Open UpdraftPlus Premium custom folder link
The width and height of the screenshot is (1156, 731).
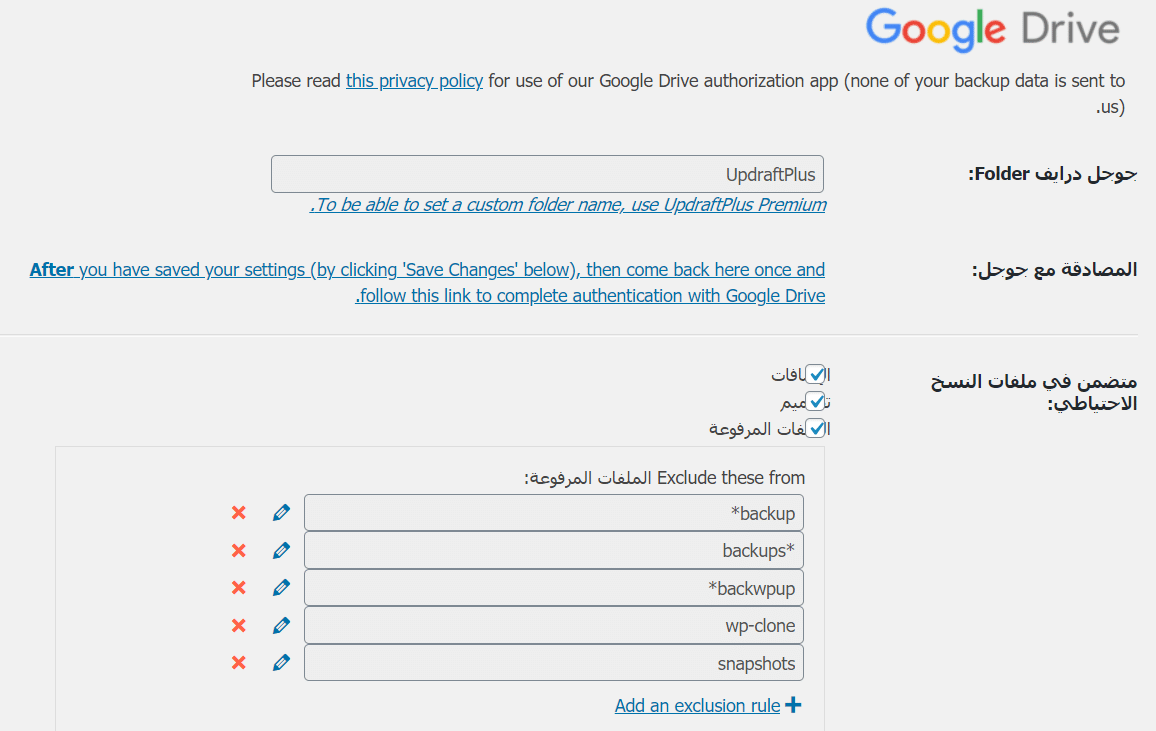coord(570,205)
